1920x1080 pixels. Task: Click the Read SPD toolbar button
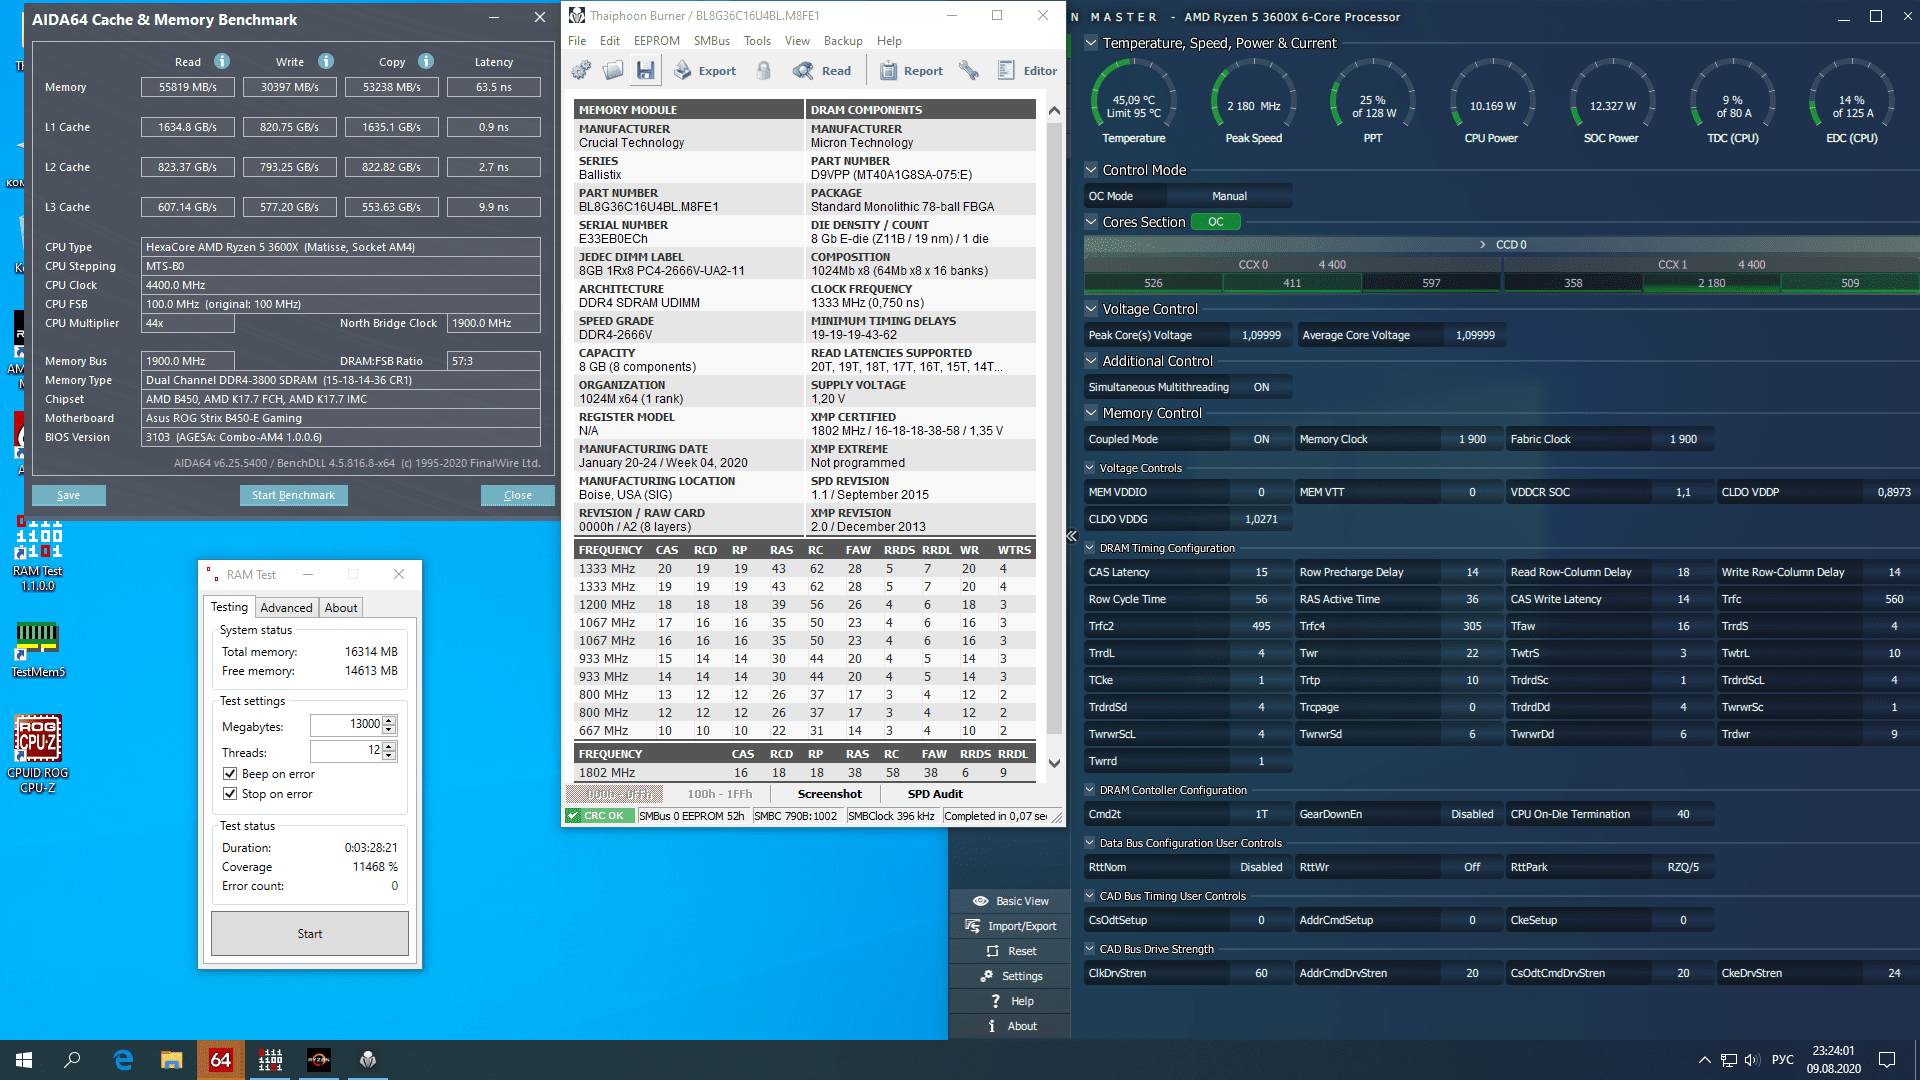pyautogui.click(x=822, y=70)
